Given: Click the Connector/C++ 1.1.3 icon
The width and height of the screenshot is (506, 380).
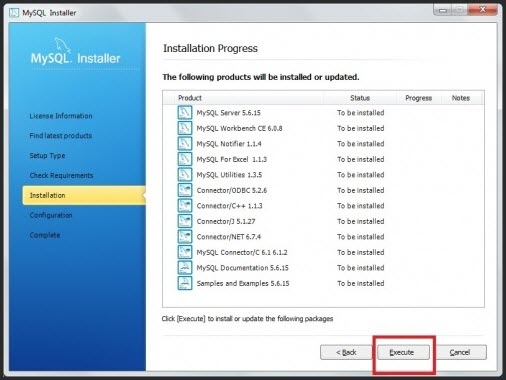Looking at the screenshot, I should pos(185,205).
